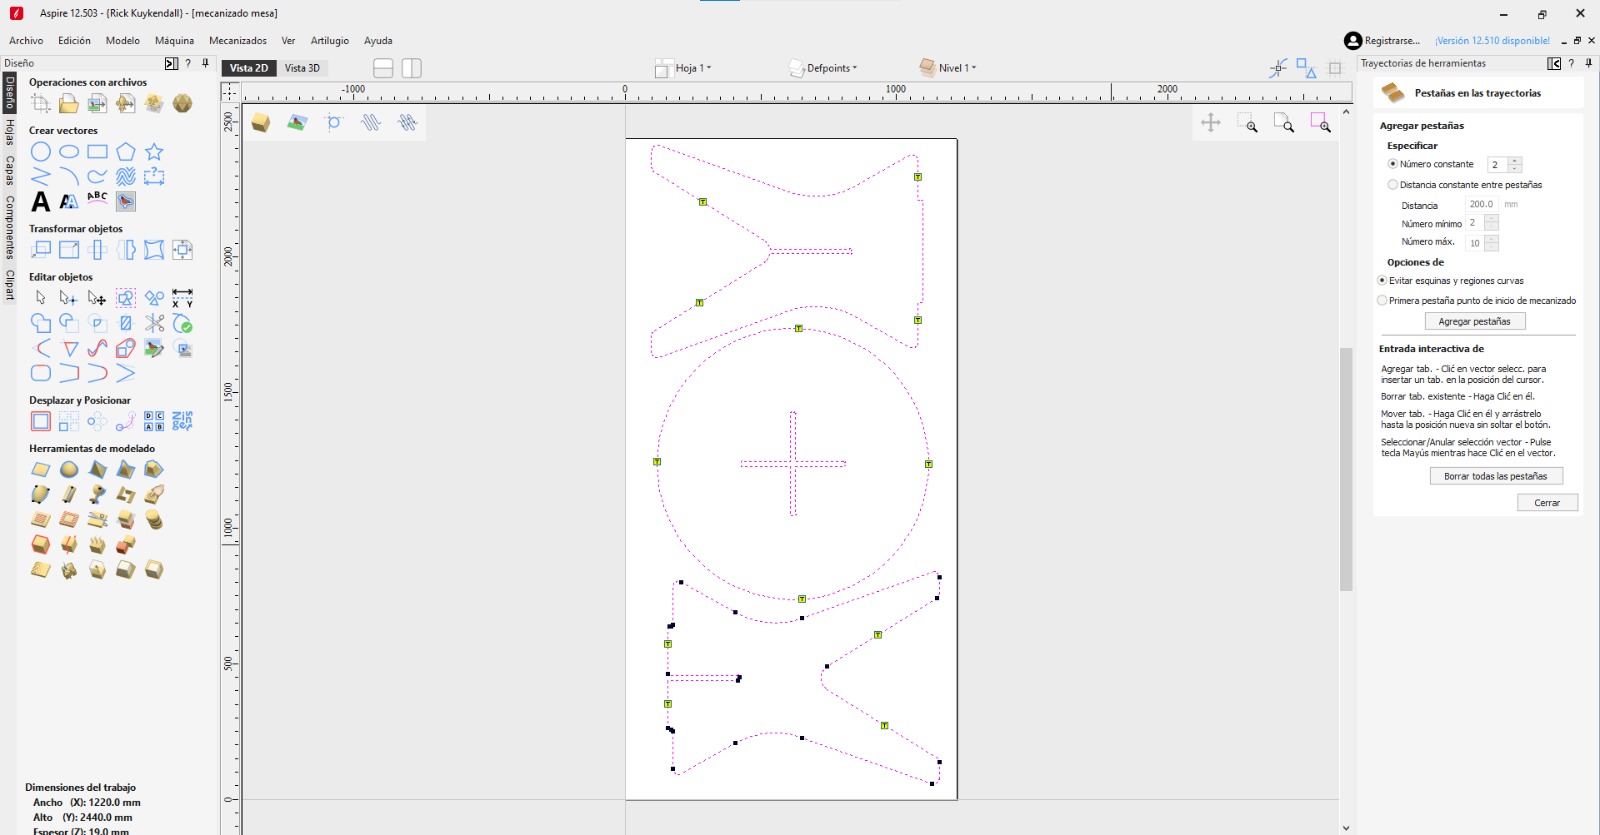Click the Node Editing cursor tool
This screenshot has width=1600, height=835.
[69, 298]
